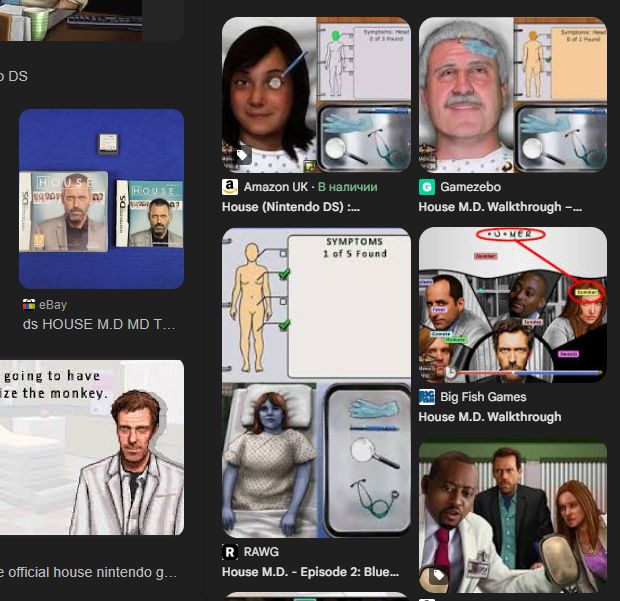Open the eBay House DS game cases thumbnail
620x601 pixels.
(101, 199)
